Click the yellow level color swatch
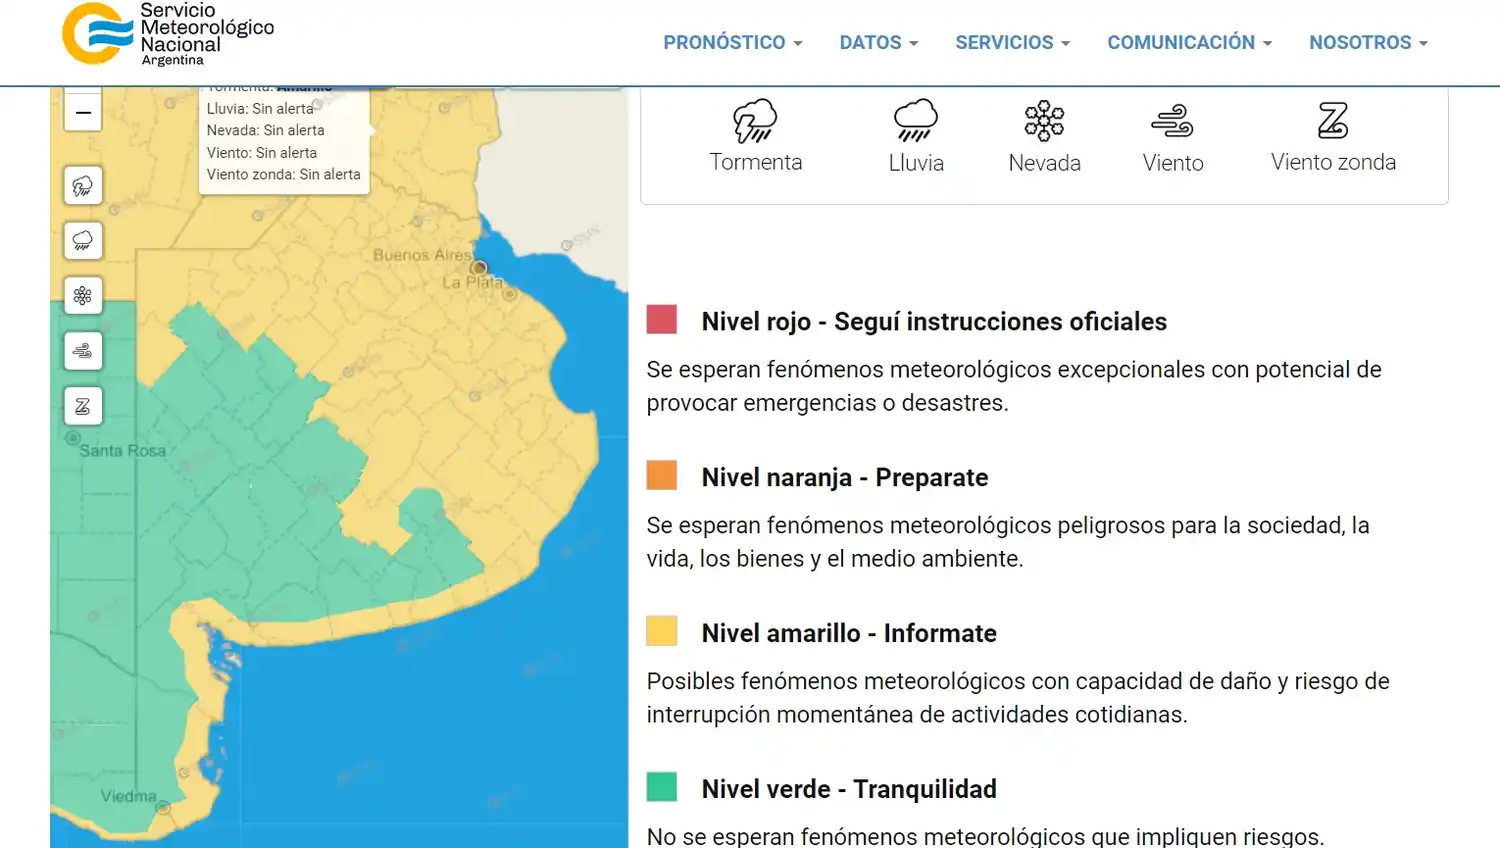The width and height of the screenshot is (1500, 848). 662,631
